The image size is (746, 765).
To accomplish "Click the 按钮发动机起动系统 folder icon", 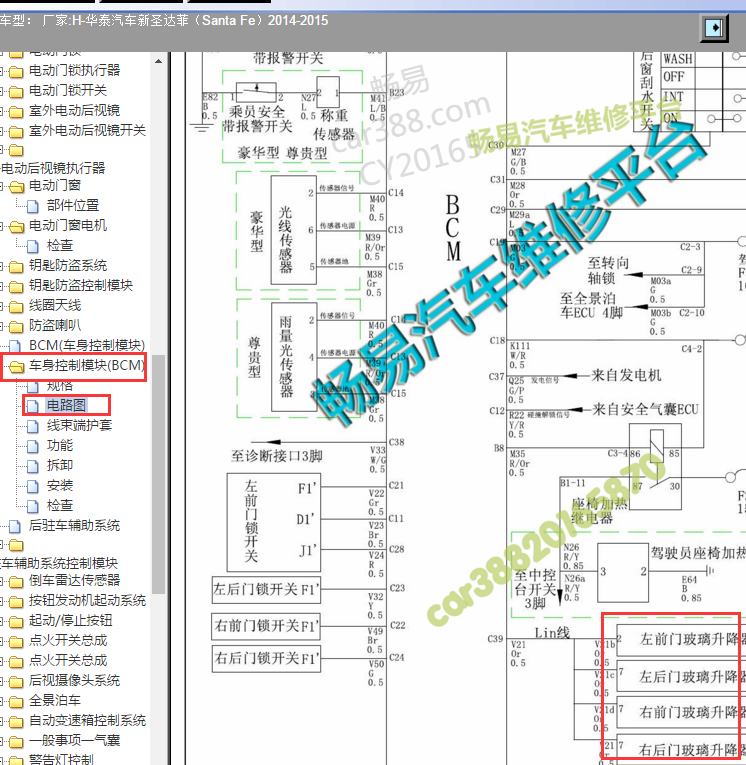I will tap(16, 602).
